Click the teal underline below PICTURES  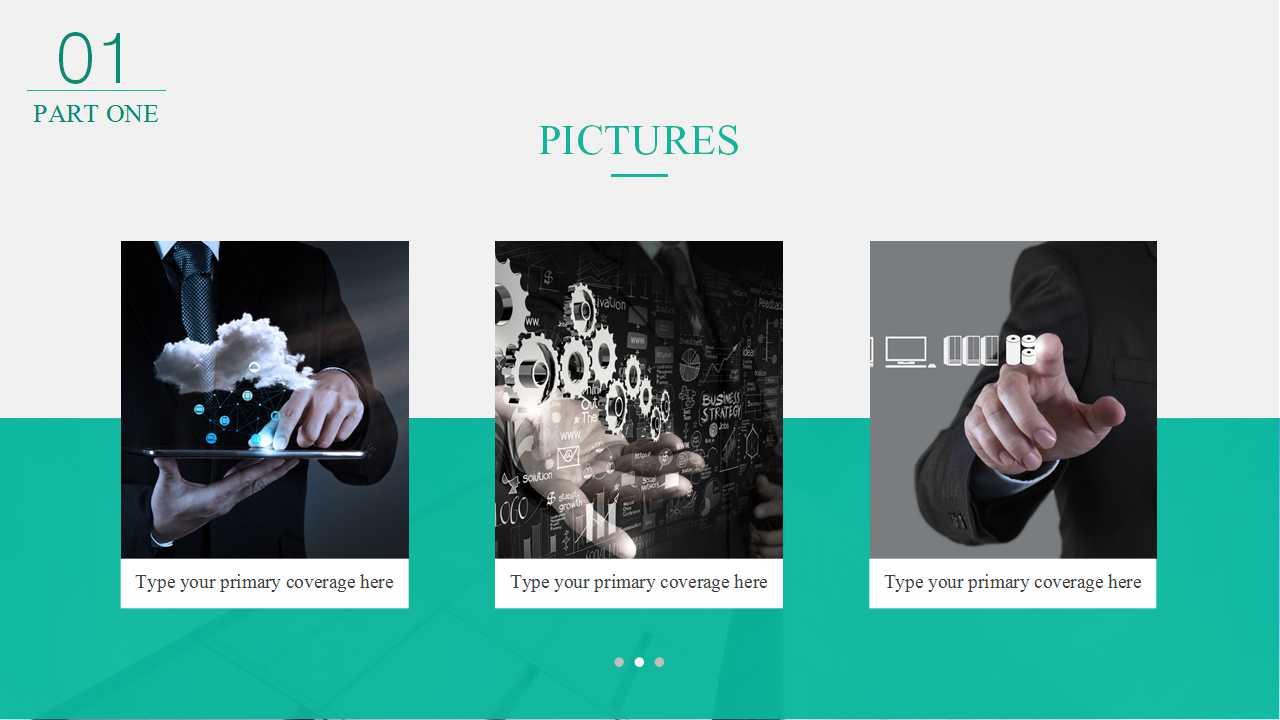[639, 176]
